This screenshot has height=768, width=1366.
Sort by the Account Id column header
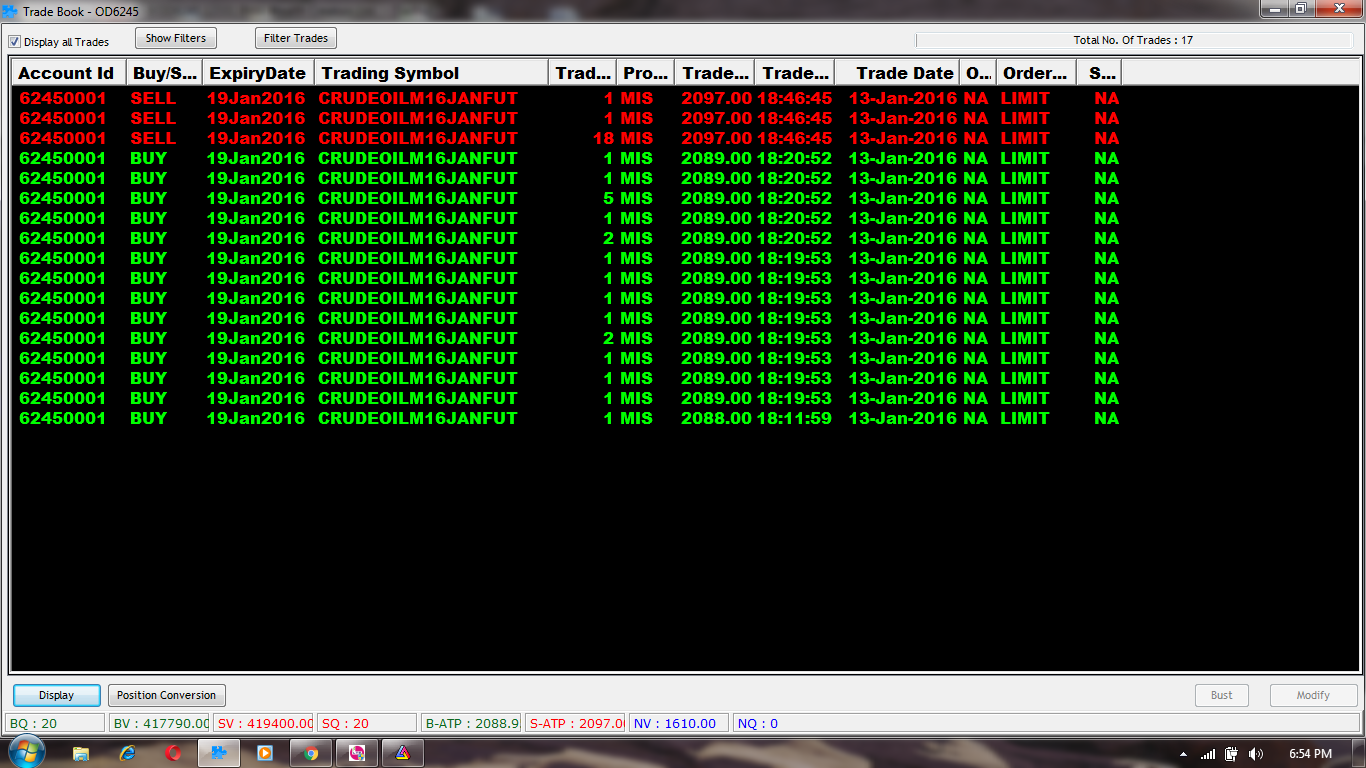[x=67, y=73]
